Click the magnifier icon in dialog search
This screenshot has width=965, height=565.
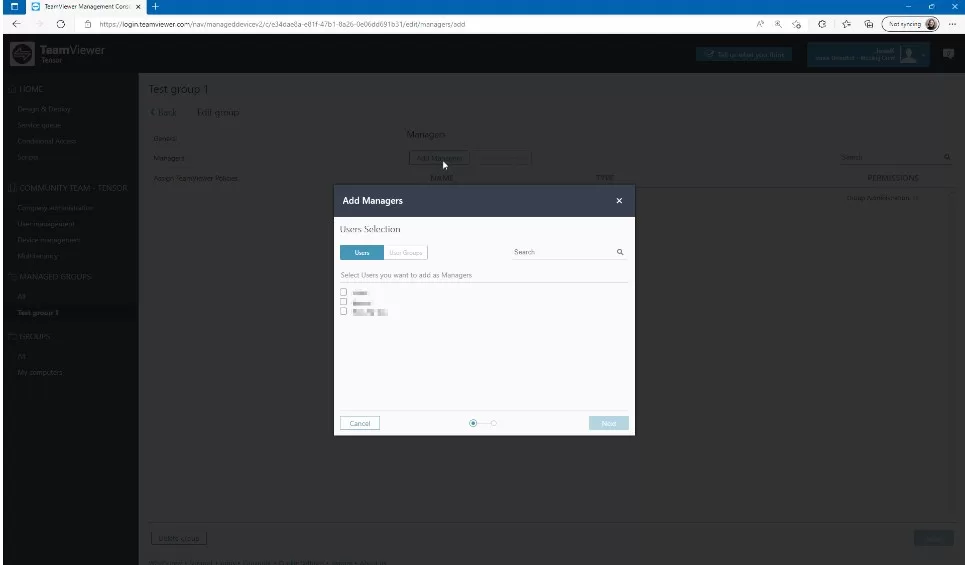pyautogui.click(x=620, y=253)
